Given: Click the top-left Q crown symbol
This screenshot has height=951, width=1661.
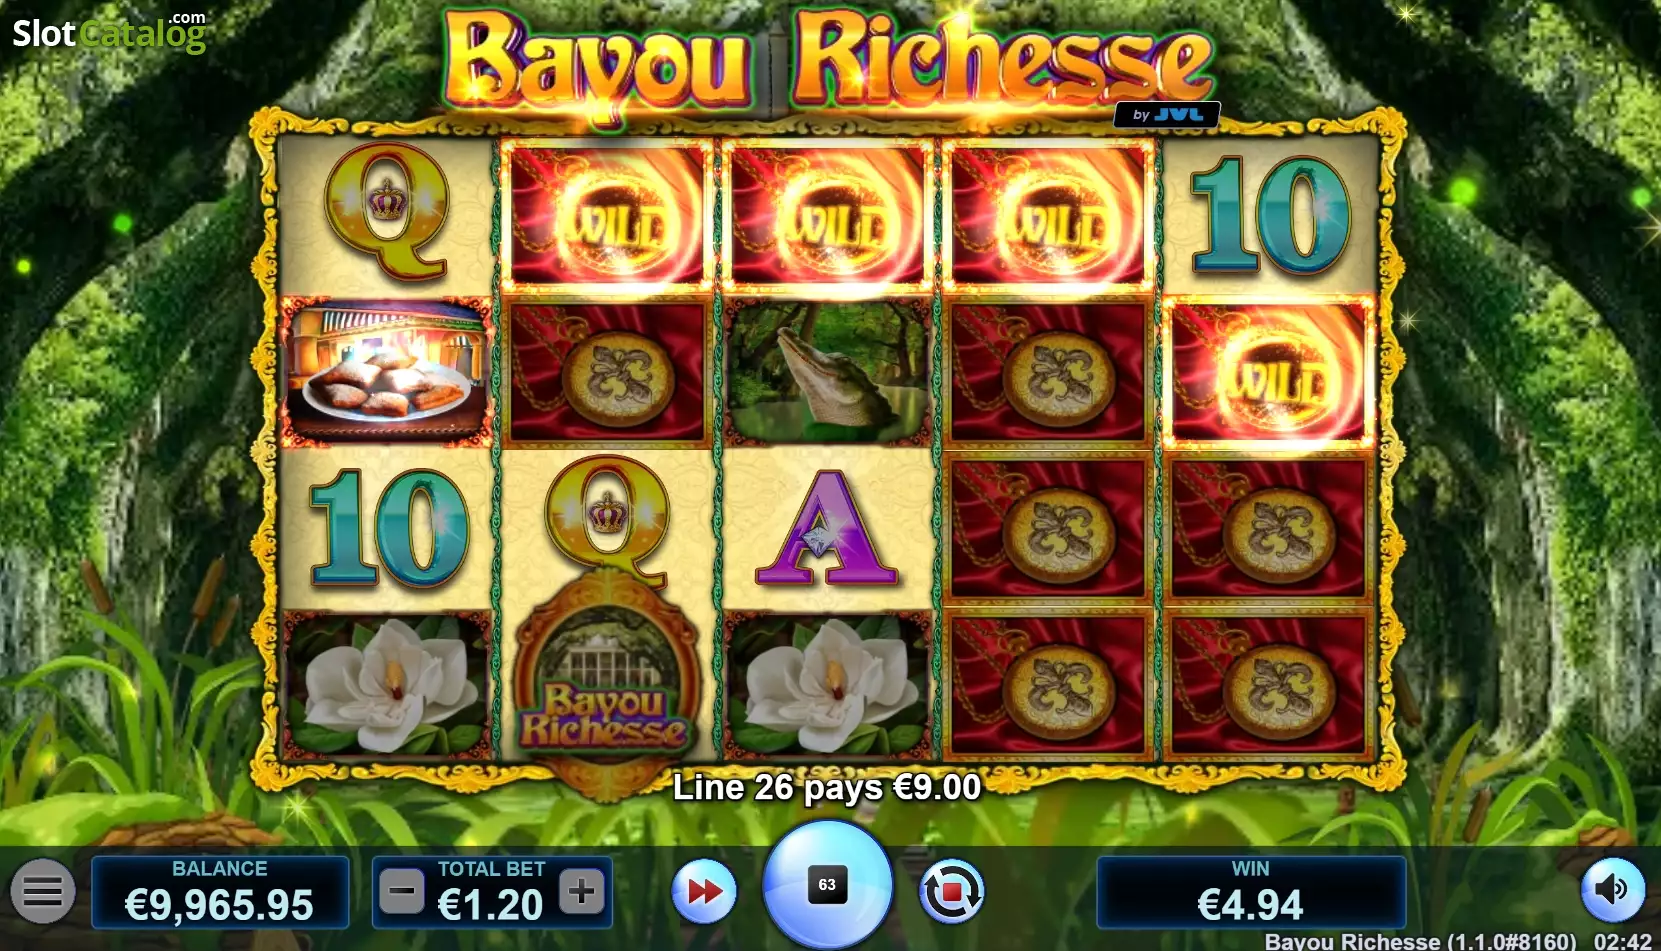Looking at the screenshot, I should coord(386,212).
